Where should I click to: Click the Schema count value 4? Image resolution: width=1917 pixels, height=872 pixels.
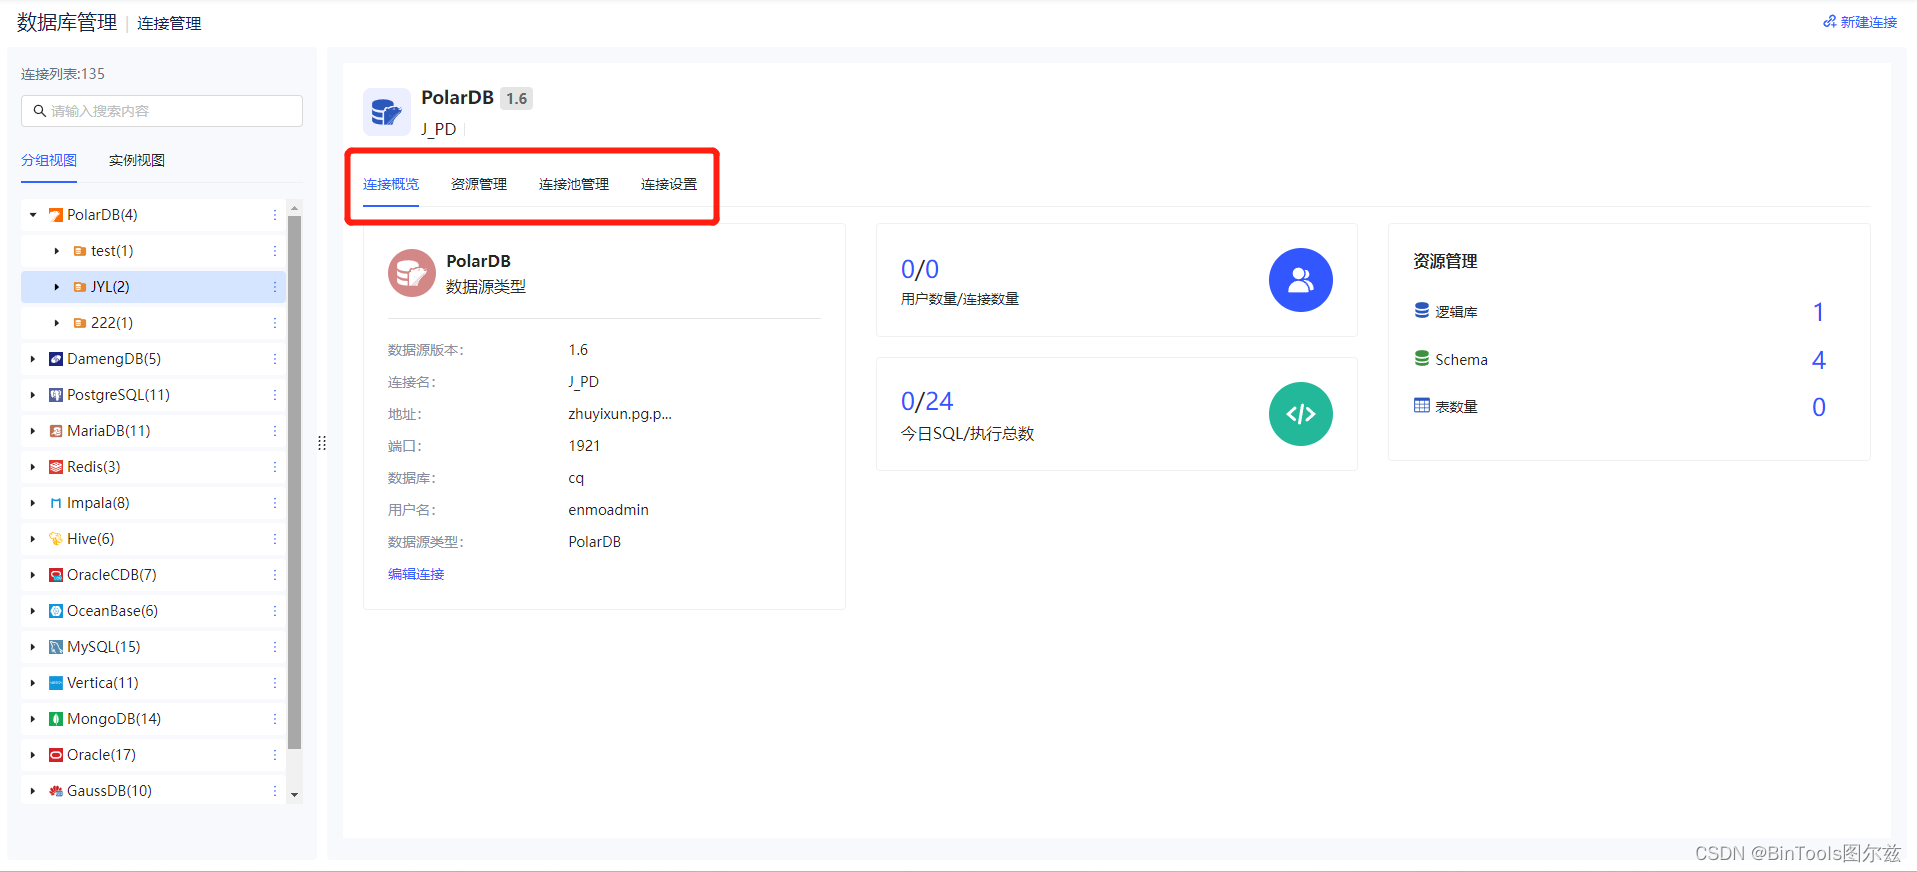pyautogui.click(x=1818, y=360)
